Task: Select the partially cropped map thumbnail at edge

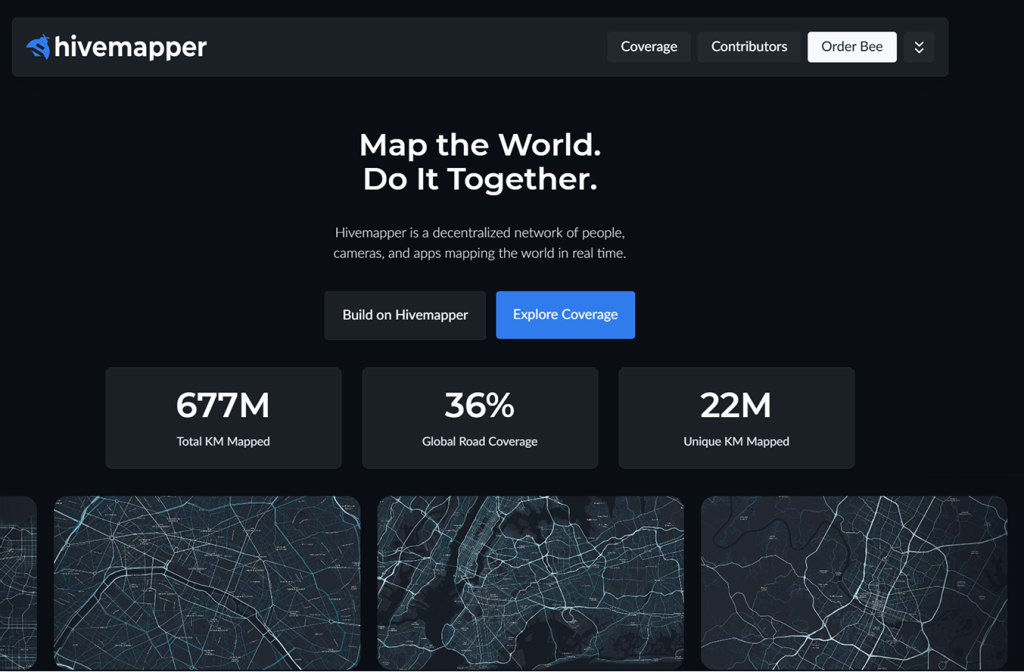Action: [18, 583]
